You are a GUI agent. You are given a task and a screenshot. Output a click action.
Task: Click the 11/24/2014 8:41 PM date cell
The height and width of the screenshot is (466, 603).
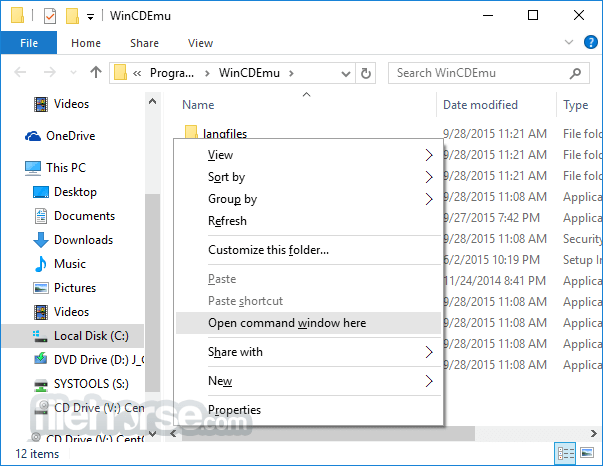click(495, 281)
